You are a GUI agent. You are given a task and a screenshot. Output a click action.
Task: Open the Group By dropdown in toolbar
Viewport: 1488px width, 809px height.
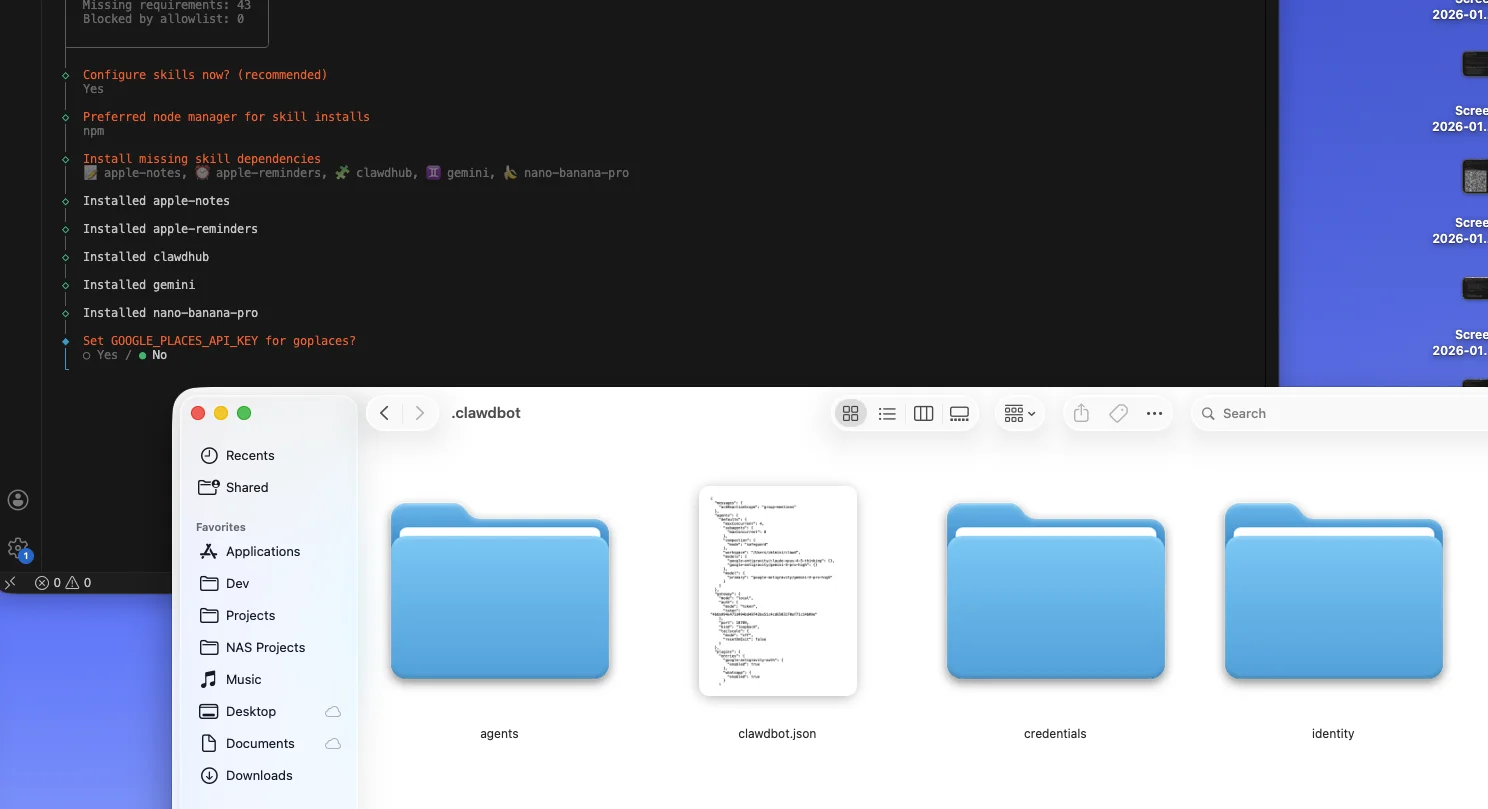click(x=1019, y=413)
